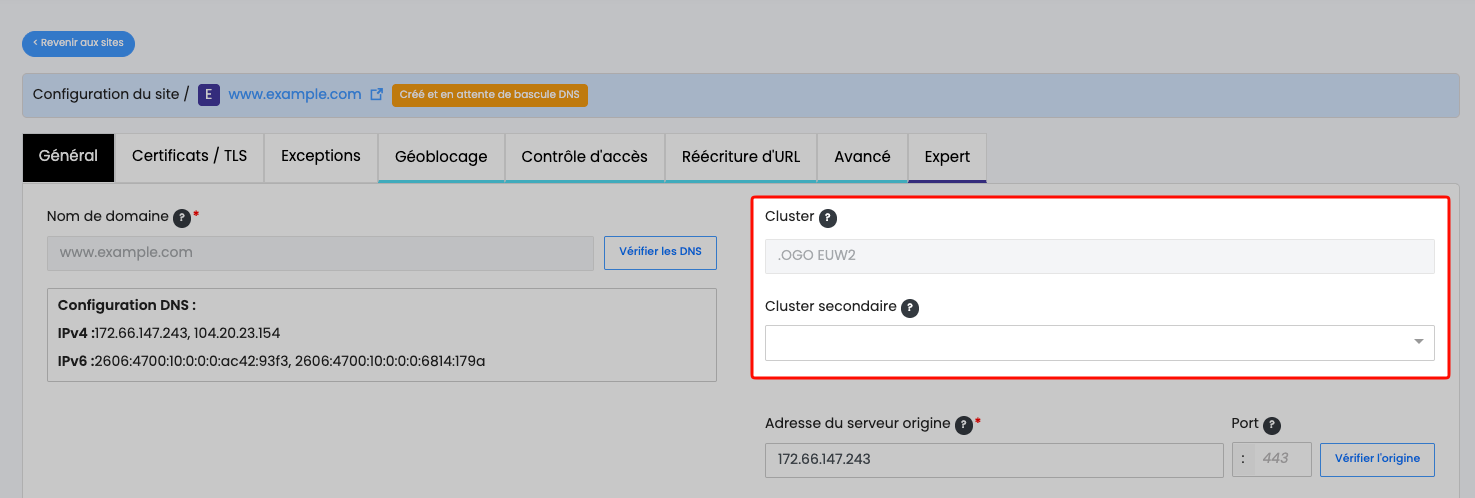Click the help icon next to Nom de domaine
Screen dimensions: 1475x498
pyautogui.click(x=182, y=217)
